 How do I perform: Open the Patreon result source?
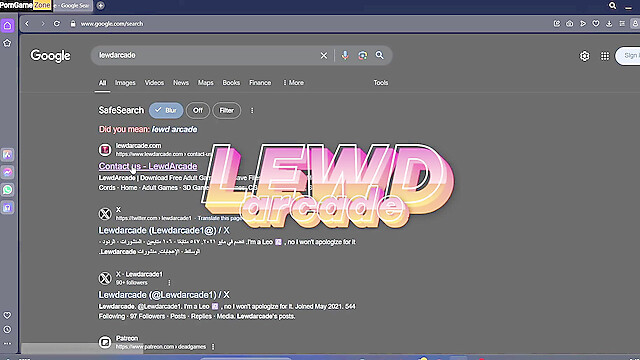click(127, 338)
